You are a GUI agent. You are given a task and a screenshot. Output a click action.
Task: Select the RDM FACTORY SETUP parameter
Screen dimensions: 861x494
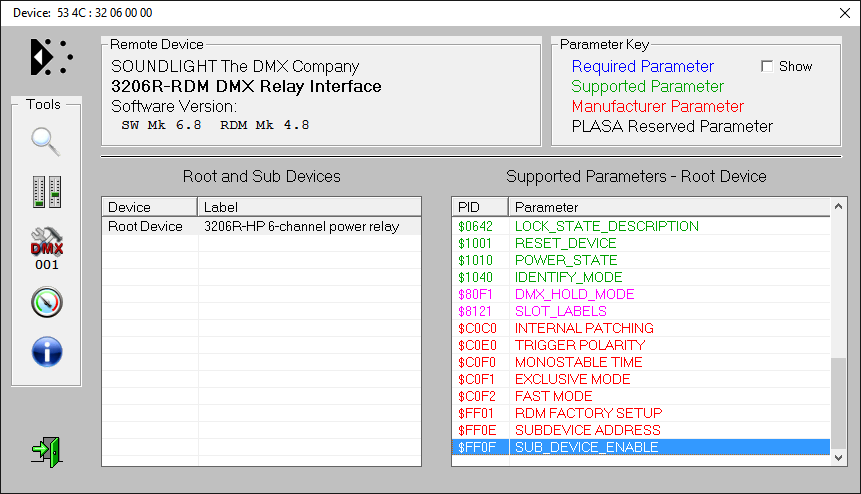click(x=588, y=413)
